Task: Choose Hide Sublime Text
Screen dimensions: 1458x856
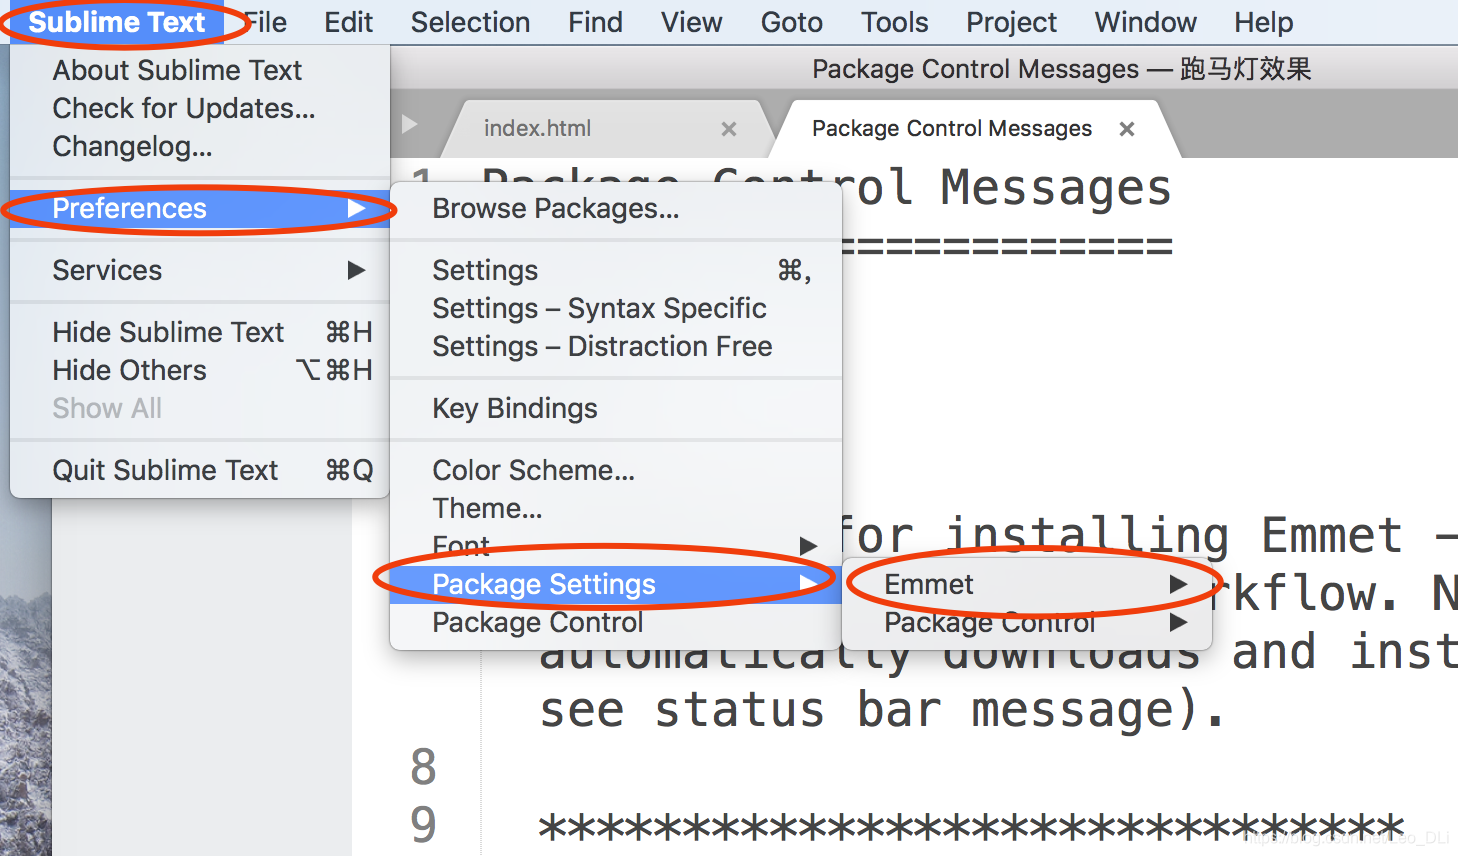Action: (200, 332)
